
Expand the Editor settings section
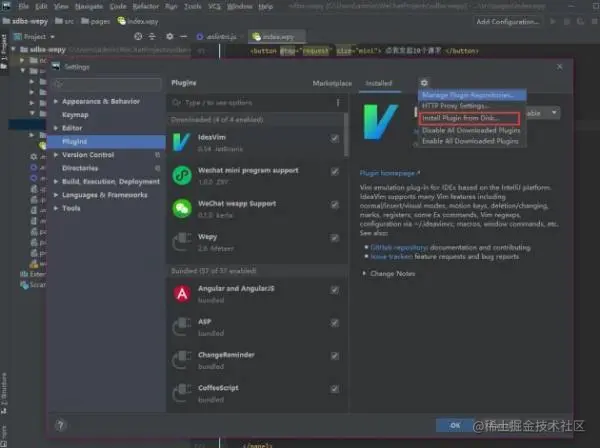pos(56,128)
